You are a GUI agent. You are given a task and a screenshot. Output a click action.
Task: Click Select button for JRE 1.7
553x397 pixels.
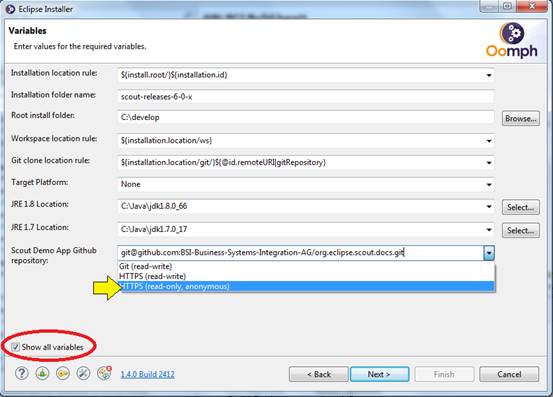(521, 231)
